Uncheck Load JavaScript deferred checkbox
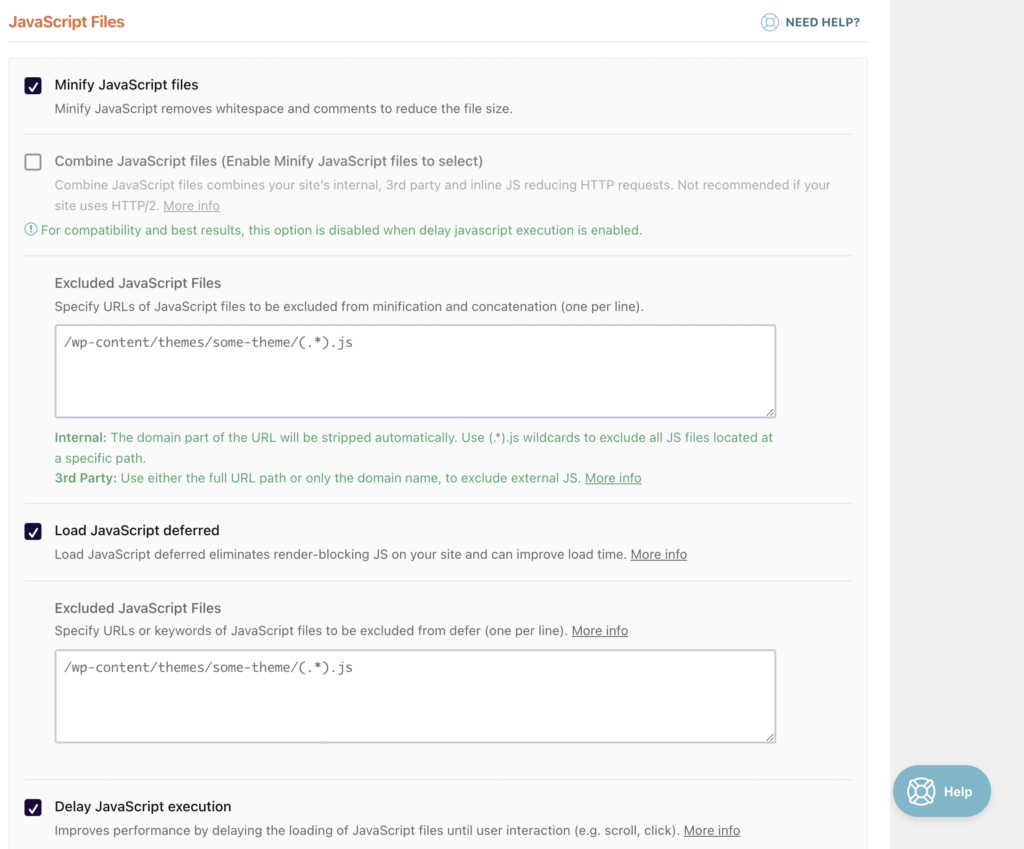The image size is (1024, 849). point(33,532)
